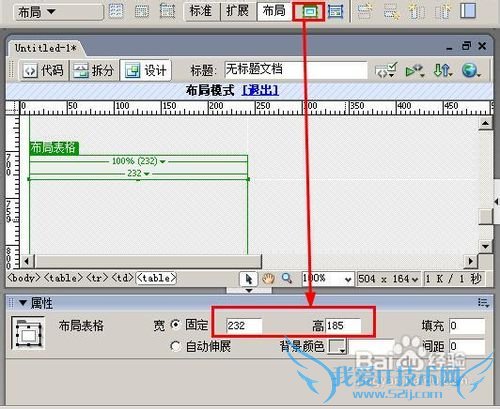Select the draw layout table tool
The height and width of the screenshot is (409, 500).
pos(309,12)
